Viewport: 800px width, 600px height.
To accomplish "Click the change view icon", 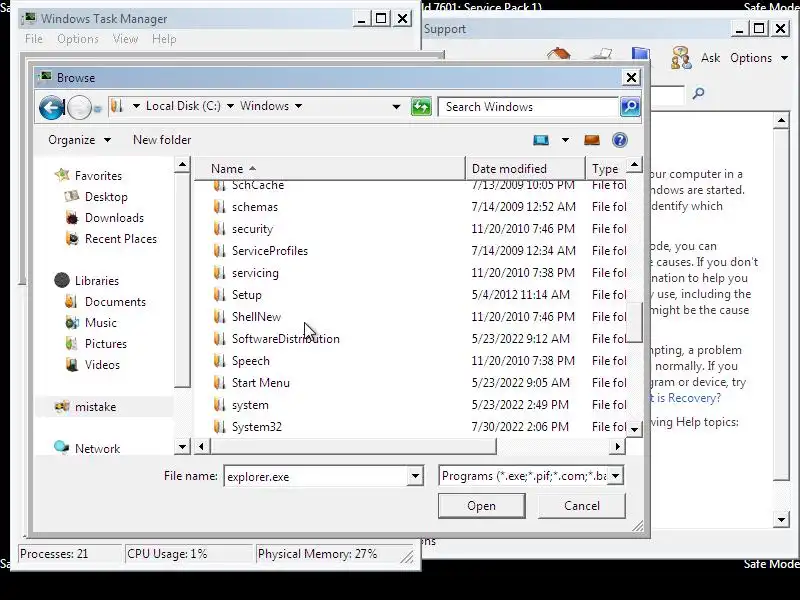I will pyautogui.click(x=541, y=140).
